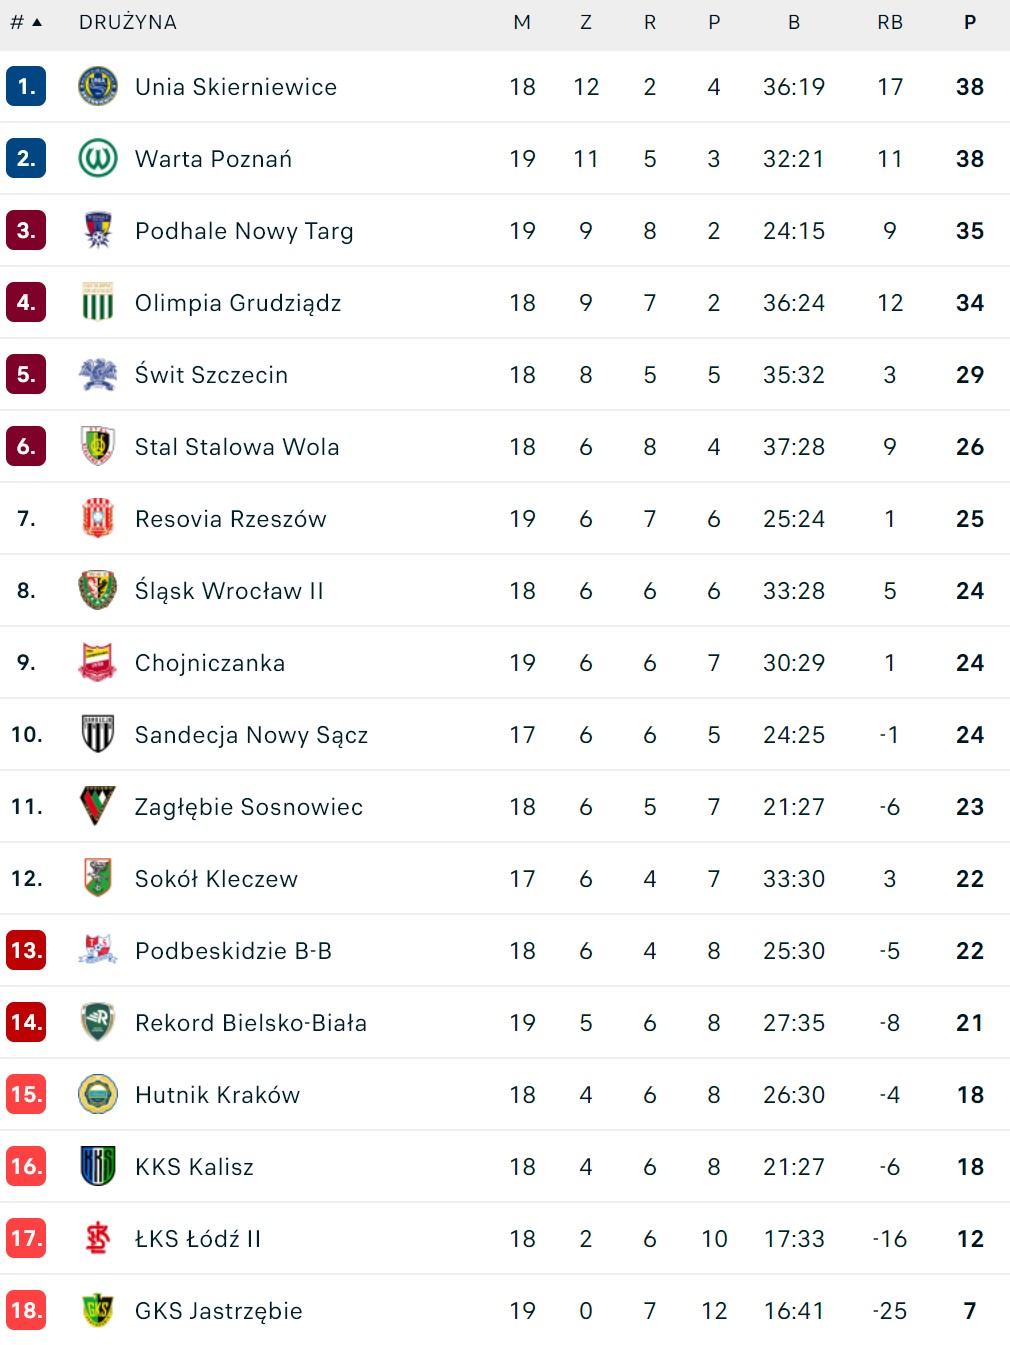The width and height of the screenshot is (1010, 1345).
Task: Click the ŁKS Łódź II red logo
Action: click(98, 1239)
